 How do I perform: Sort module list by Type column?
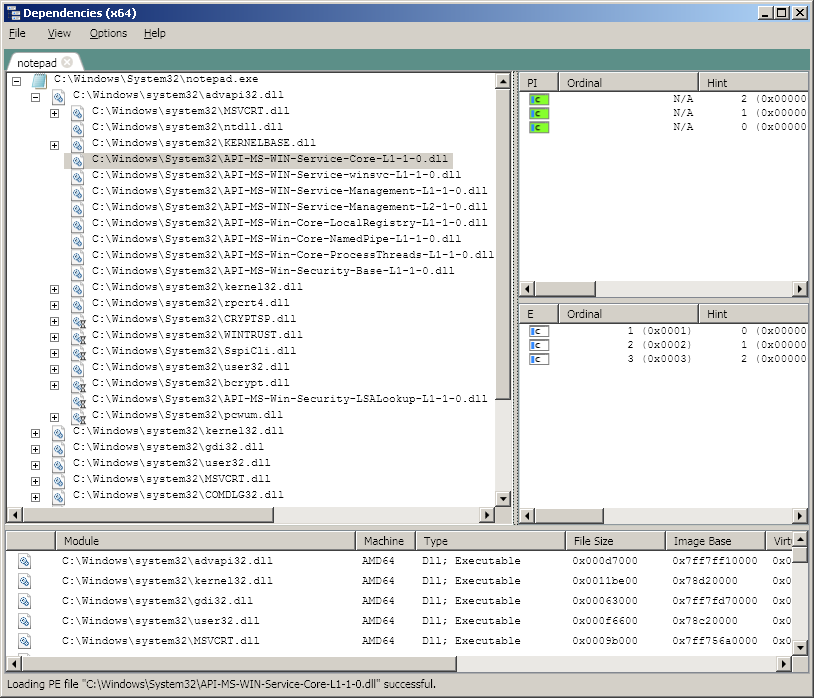[490, 541]
